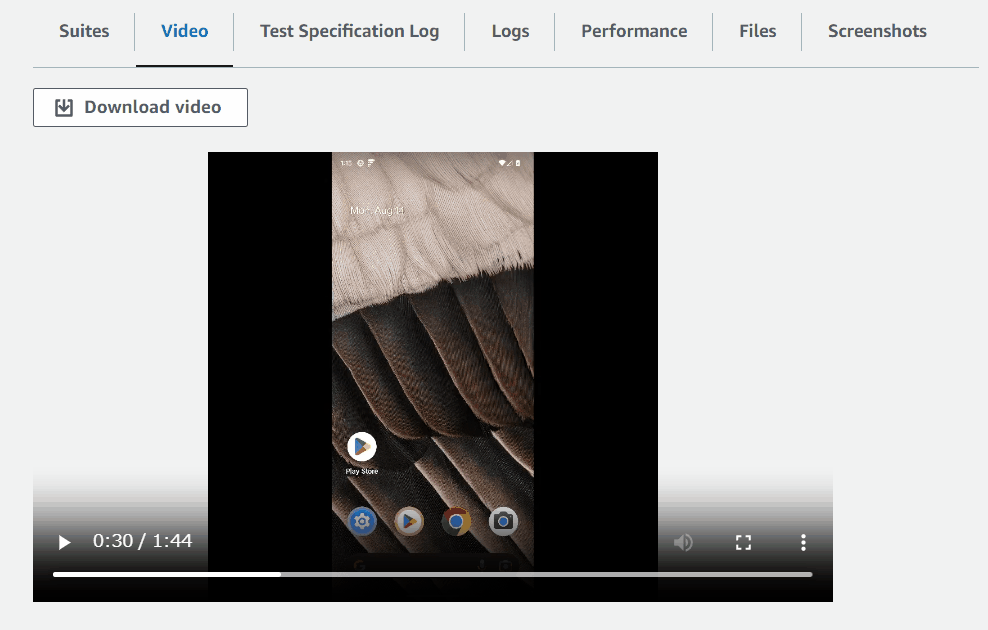This screenshot has height=630, width=988.
Task: Play the test run video
Action: click(65, 542)
